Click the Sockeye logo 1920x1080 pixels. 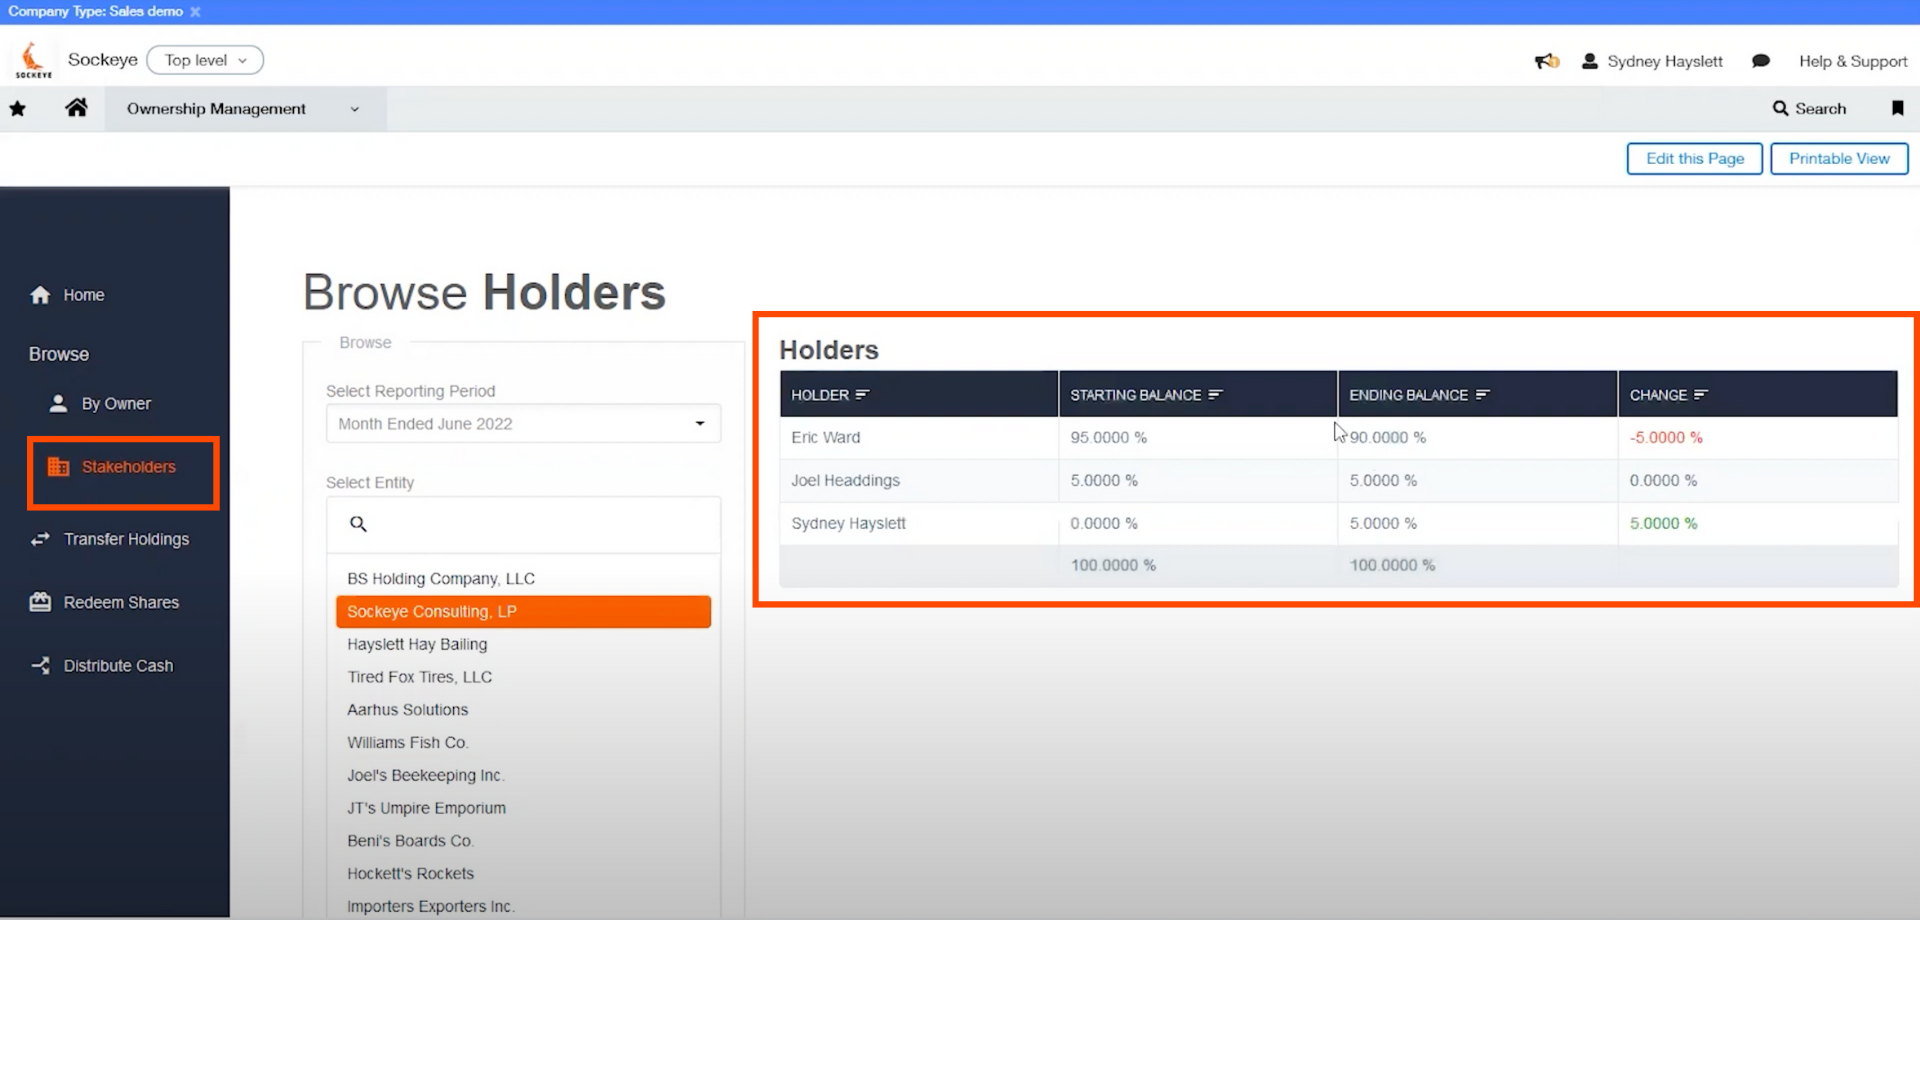click(33, 60)
